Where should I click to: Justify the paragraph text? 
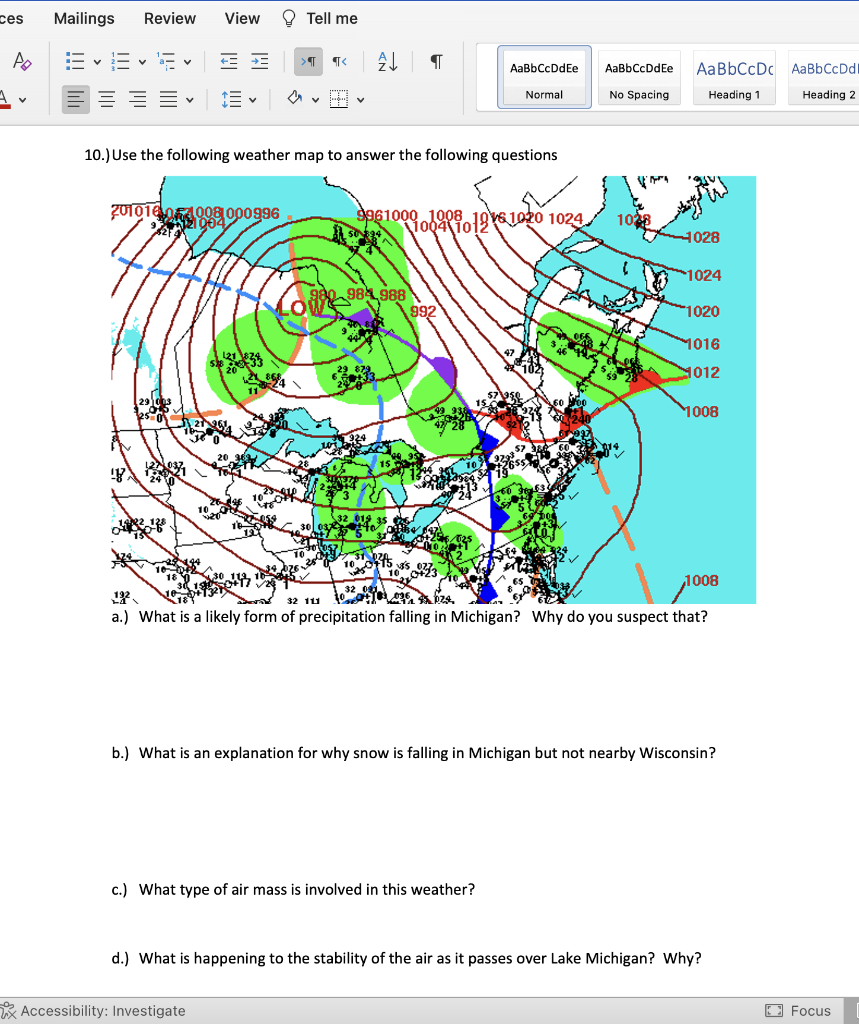click(x=169, y=100)
